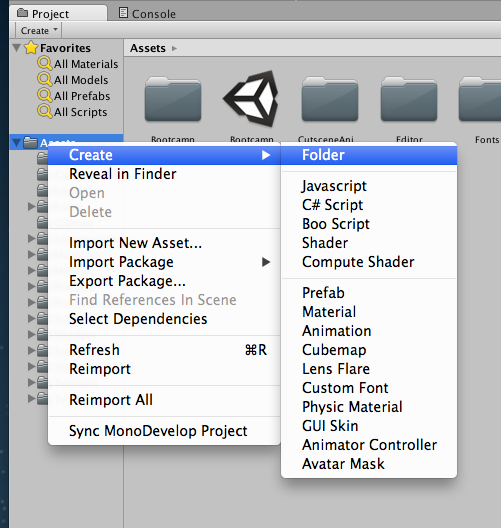Choose Select Dependencies
This screenshot has width=501, height=528.
point(164,319)
